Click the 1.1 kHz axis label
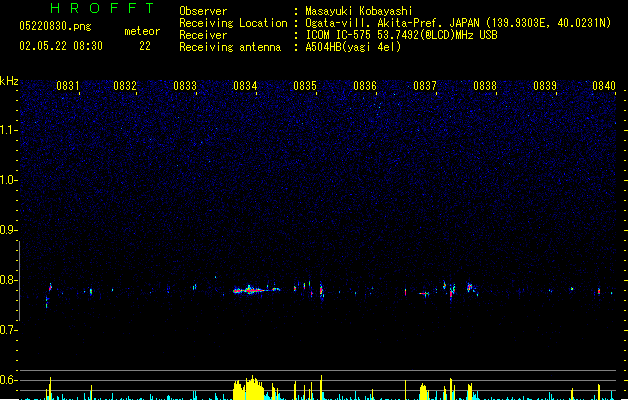Viewport: 629px width, 400px height. (8, 130)
